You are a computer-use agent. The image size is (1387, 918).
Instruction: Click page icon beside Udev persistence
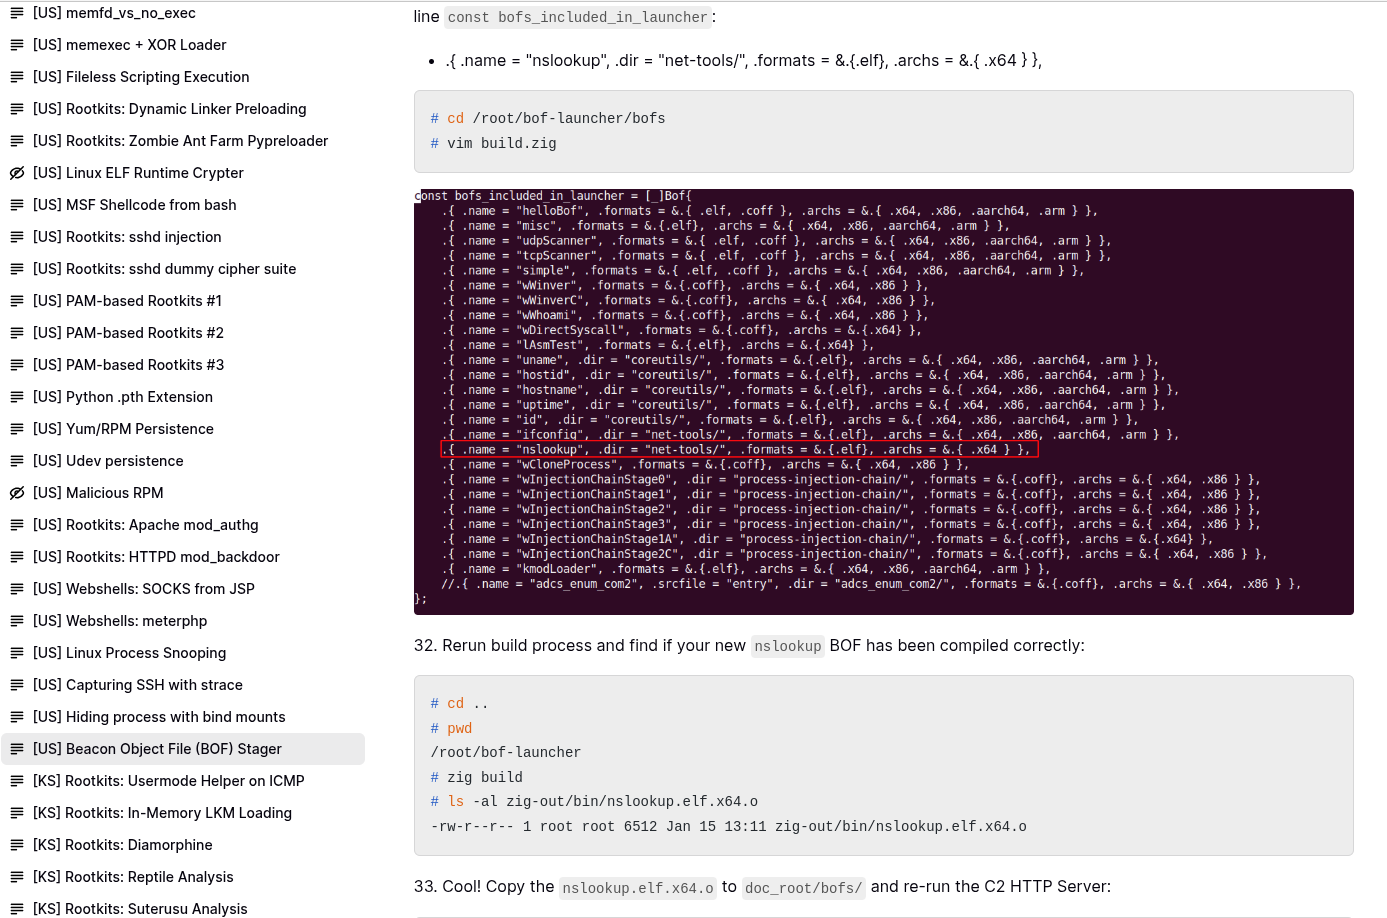pos(17,461)
